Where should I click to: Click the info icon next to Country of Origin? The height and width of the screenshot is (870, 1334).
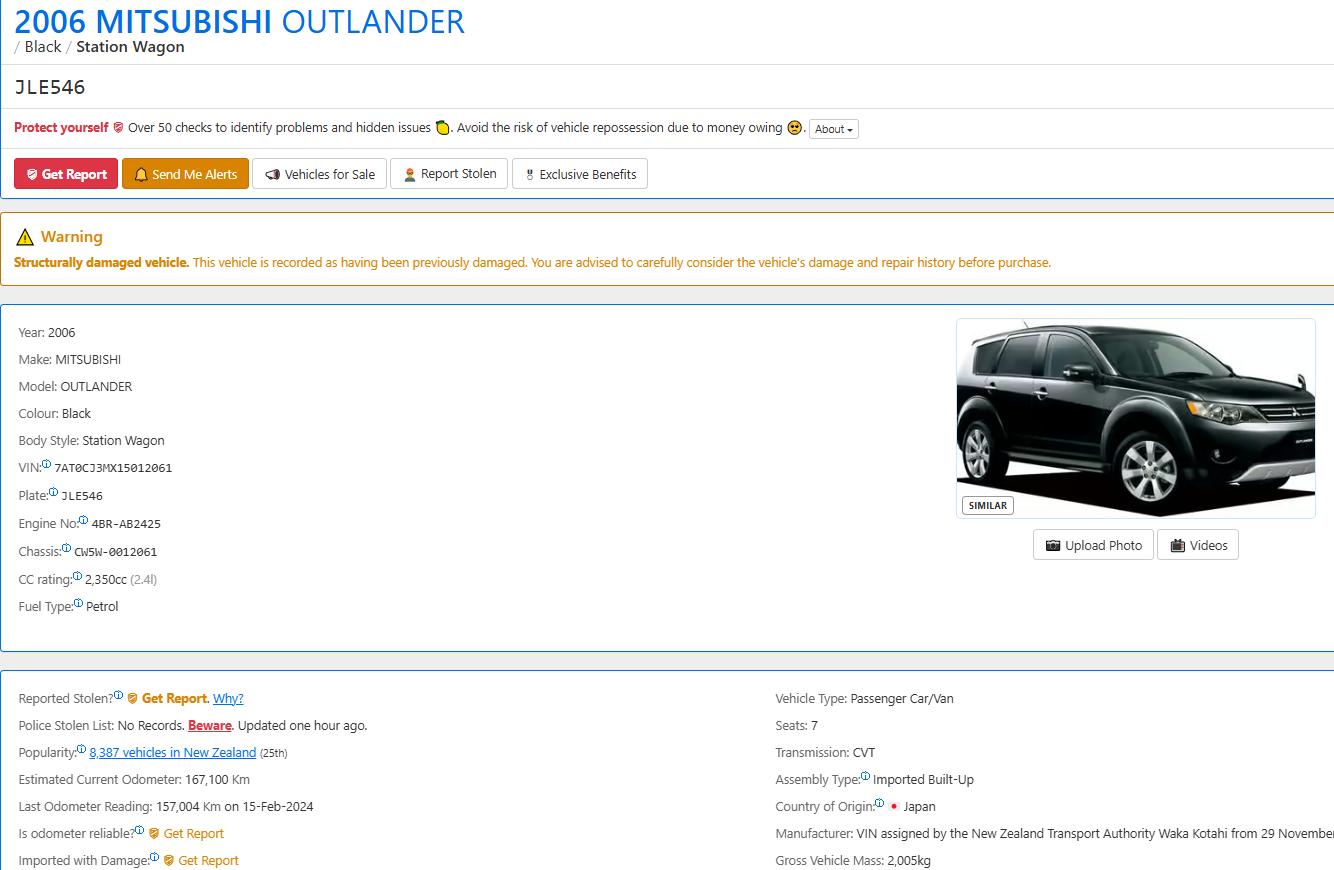[879, 803]
